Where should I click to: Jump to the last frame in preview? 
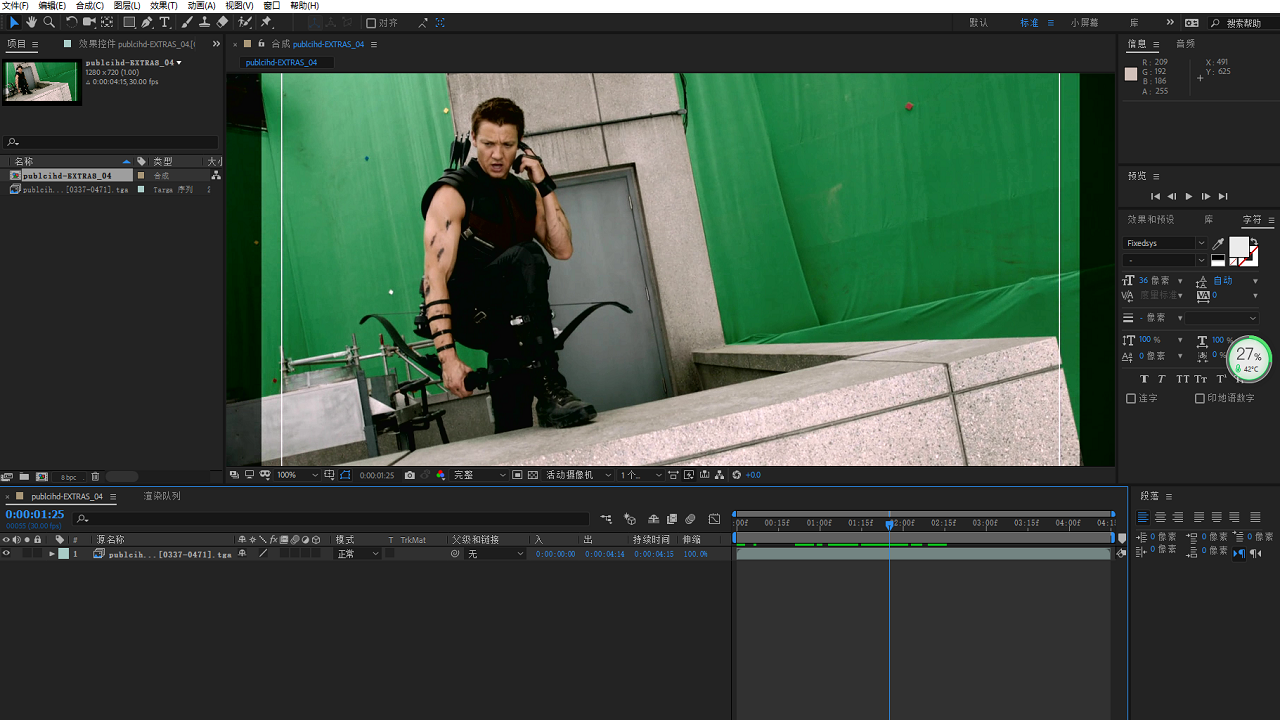pos(1223,196)
